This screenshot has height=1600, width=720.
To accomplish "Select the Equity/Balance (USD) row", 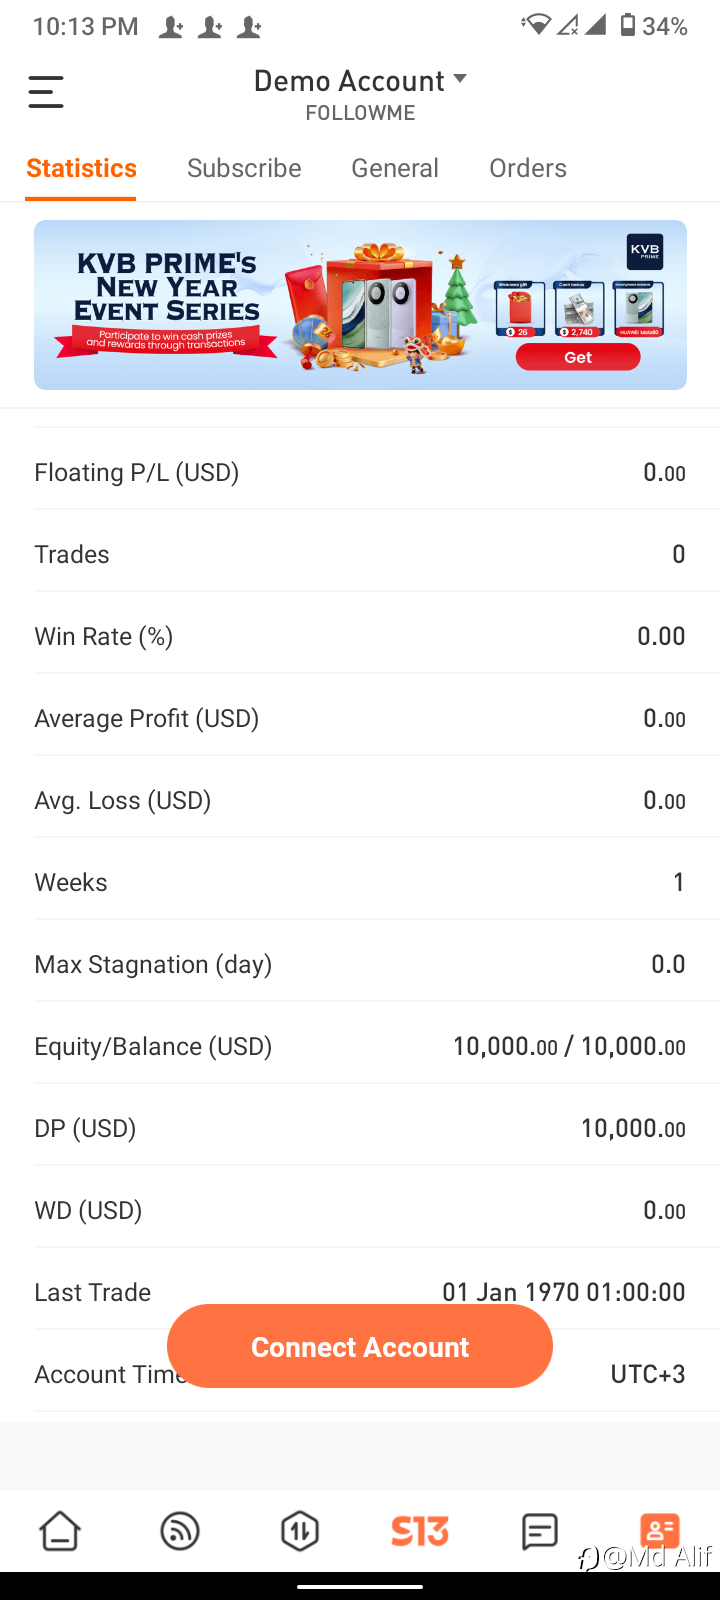I will point(360,1046).
